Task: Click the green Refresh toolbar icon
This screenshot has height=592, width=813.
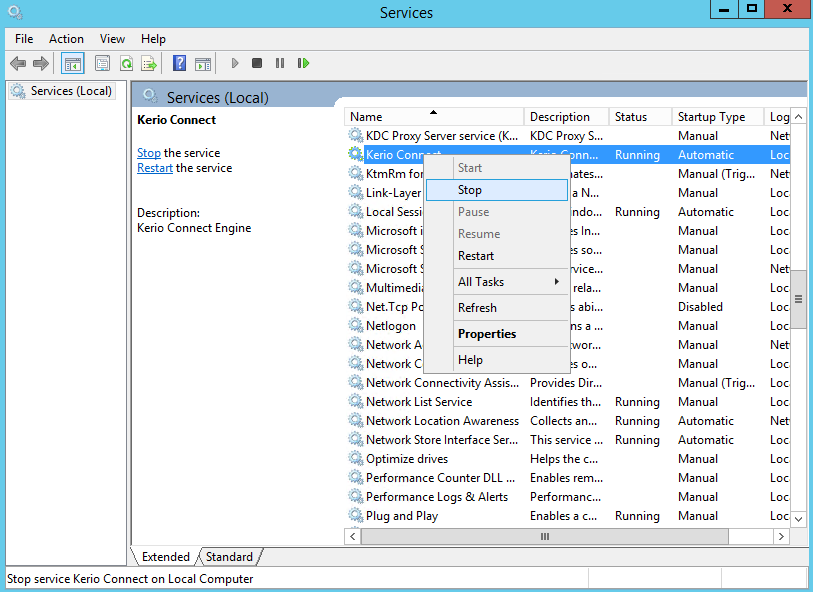Action: (126, 63)
